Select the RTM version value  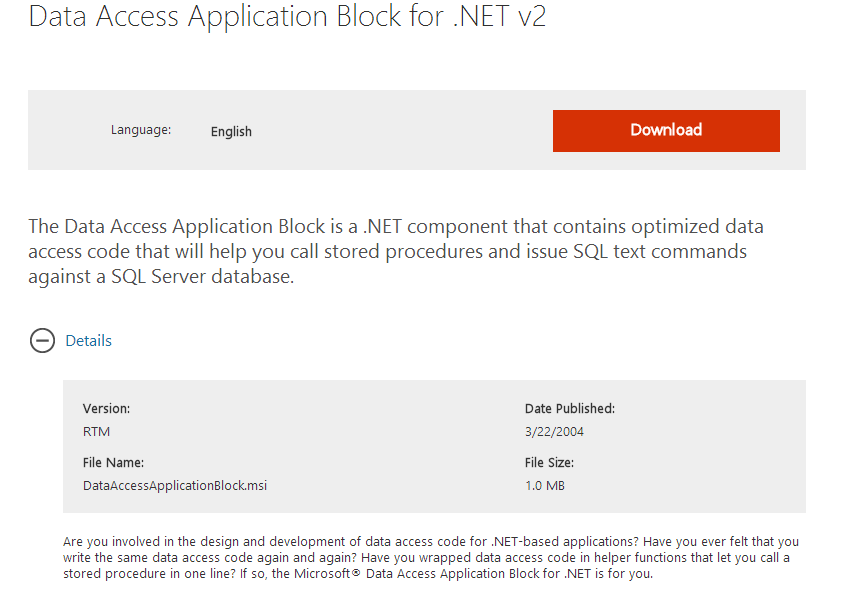tap(97, 432)
